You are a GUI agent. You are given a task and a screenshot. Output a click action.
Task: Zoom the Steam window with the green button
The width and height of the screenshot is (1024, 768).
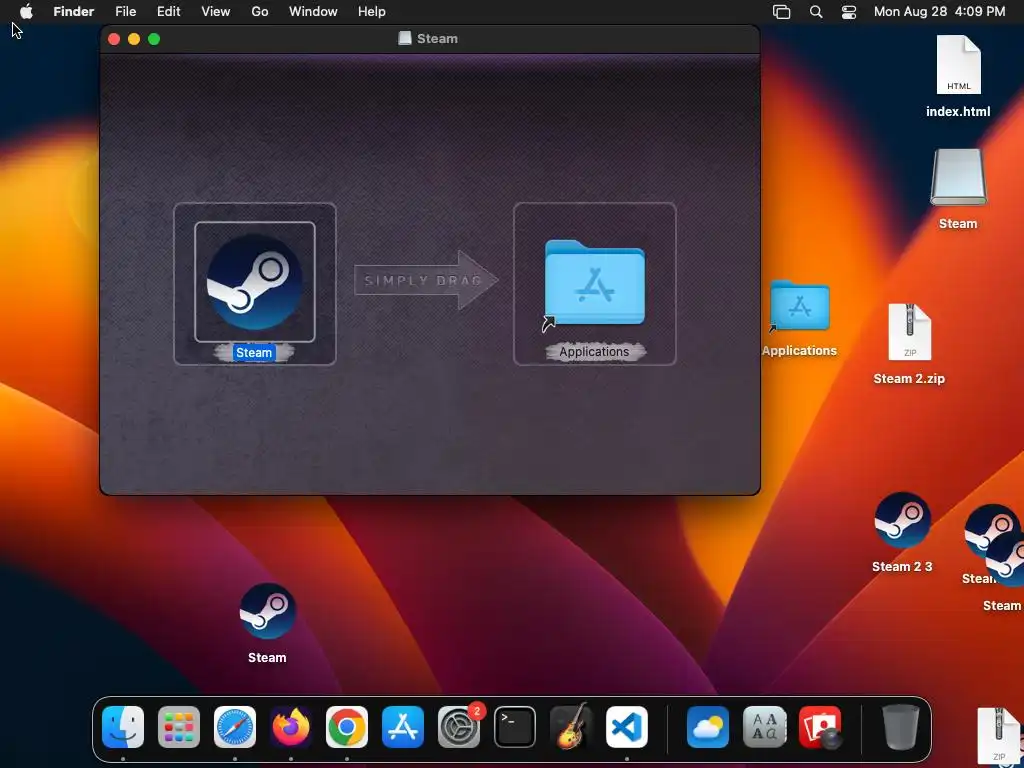(154, 39)
